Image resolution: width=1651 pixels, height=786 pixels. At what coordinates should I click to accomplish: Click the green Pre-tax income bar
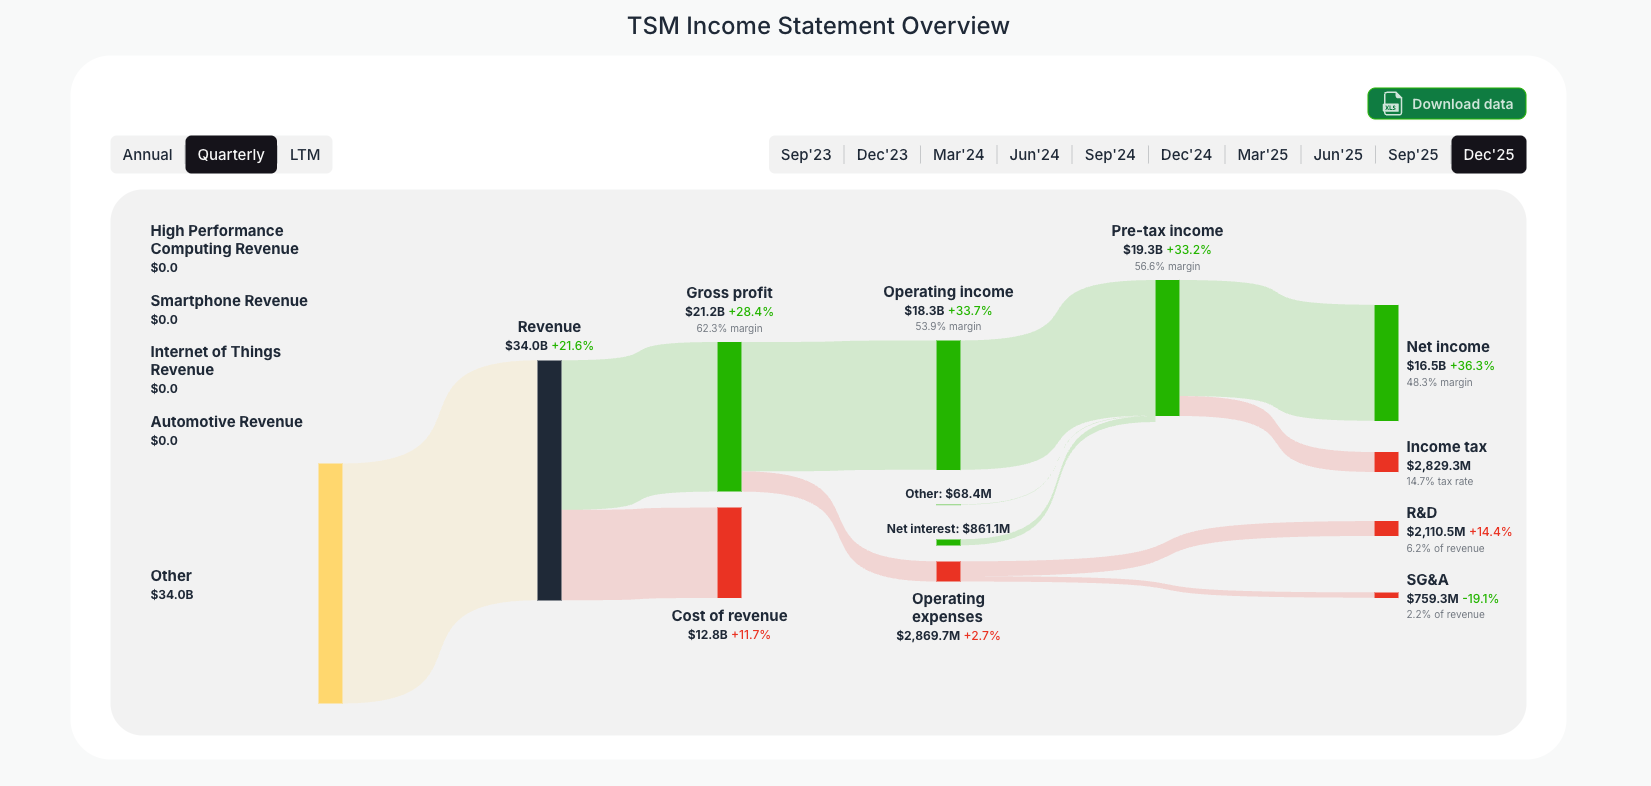(x=1167, y=348)
